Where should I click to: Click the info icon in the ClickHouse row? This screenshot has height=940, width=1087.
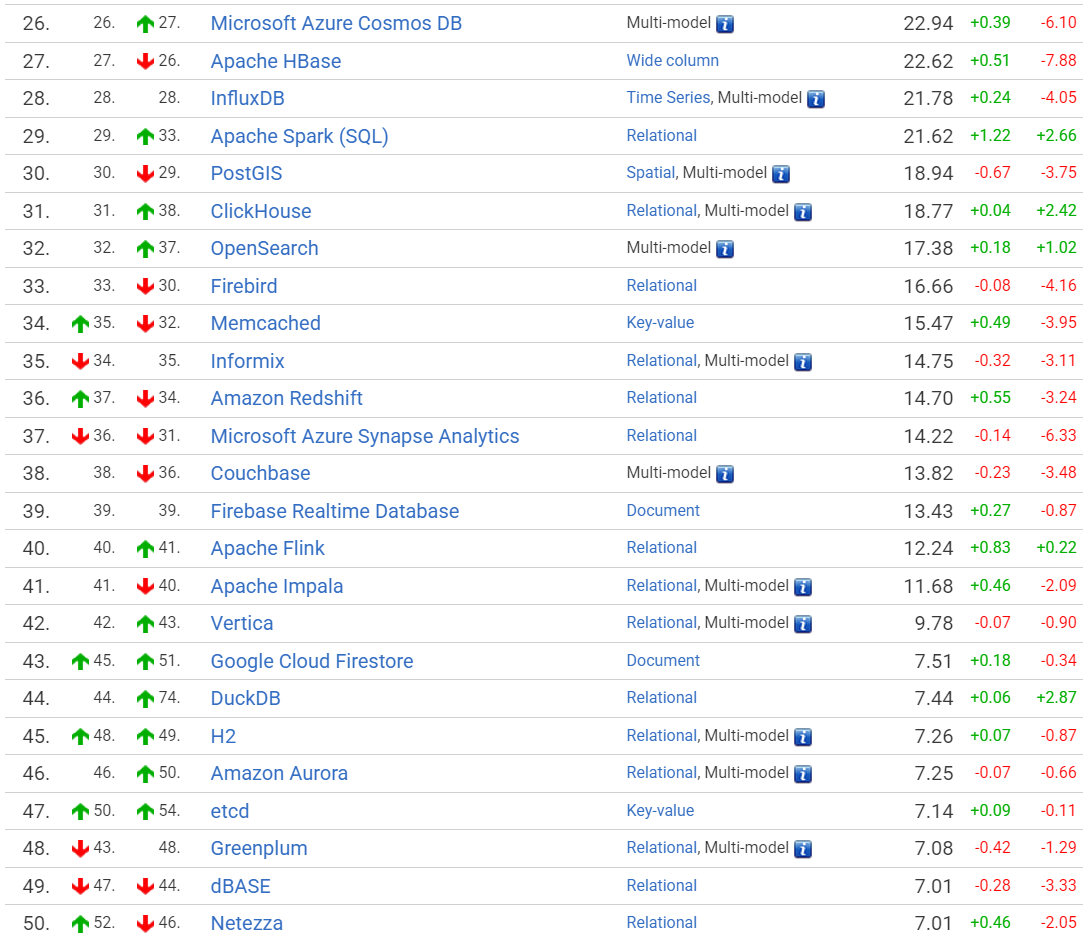[x=803, y=211]
